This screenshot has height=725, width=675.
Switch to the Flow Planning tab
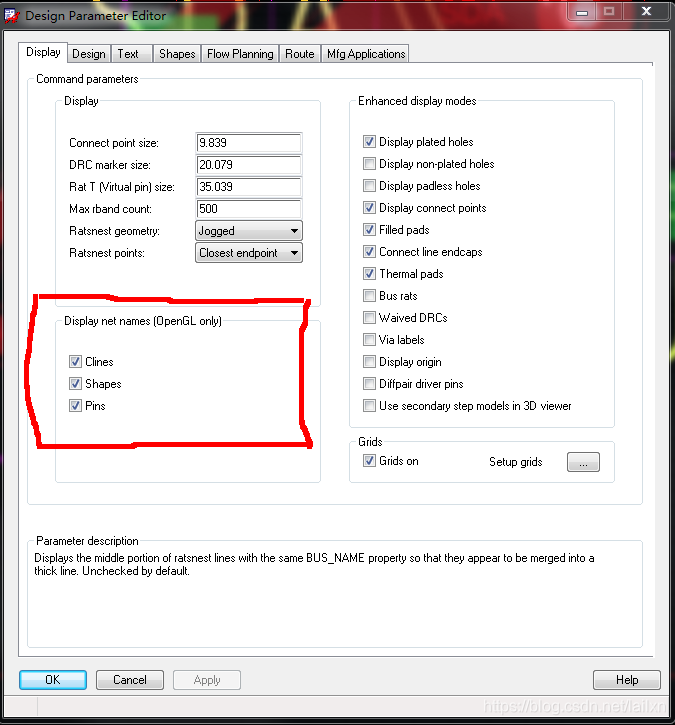point(240,54)
